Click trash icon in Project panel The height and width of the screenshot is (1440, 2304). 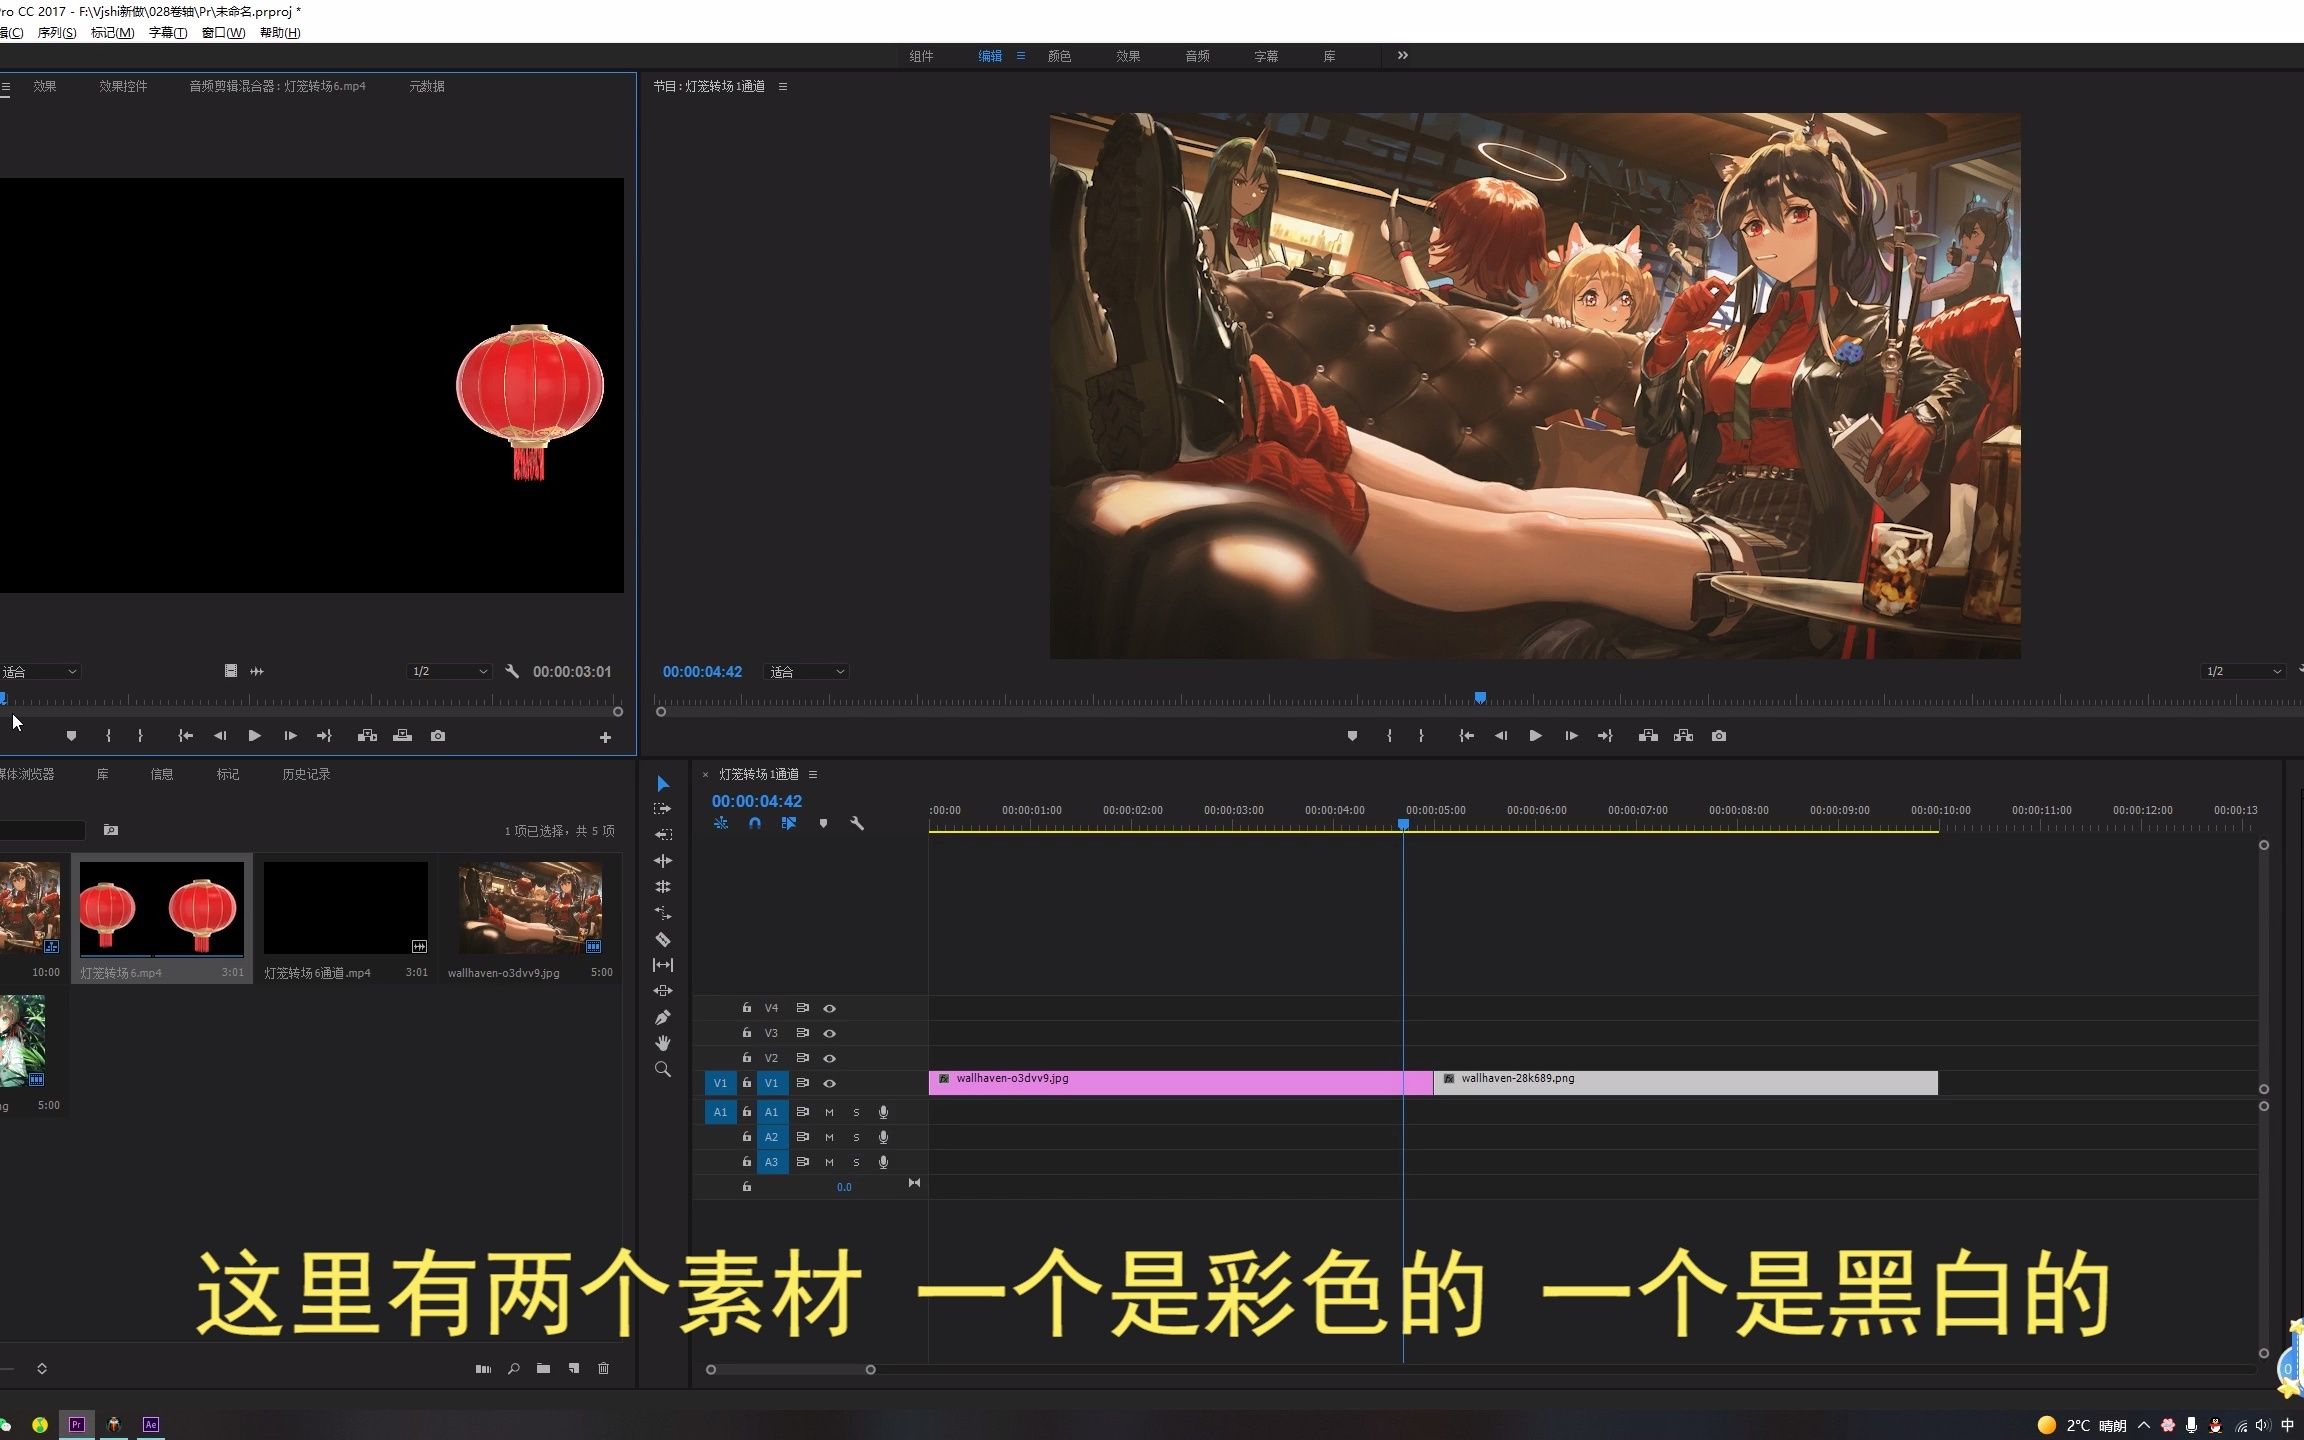pyautogui.click(x=603, y=1368)
